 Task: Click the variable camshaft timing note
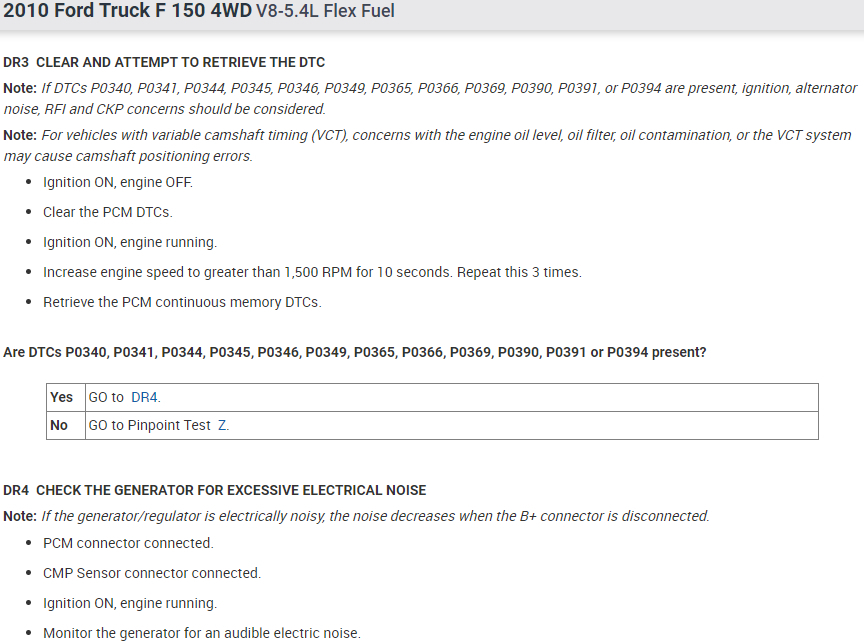(430, 145)
